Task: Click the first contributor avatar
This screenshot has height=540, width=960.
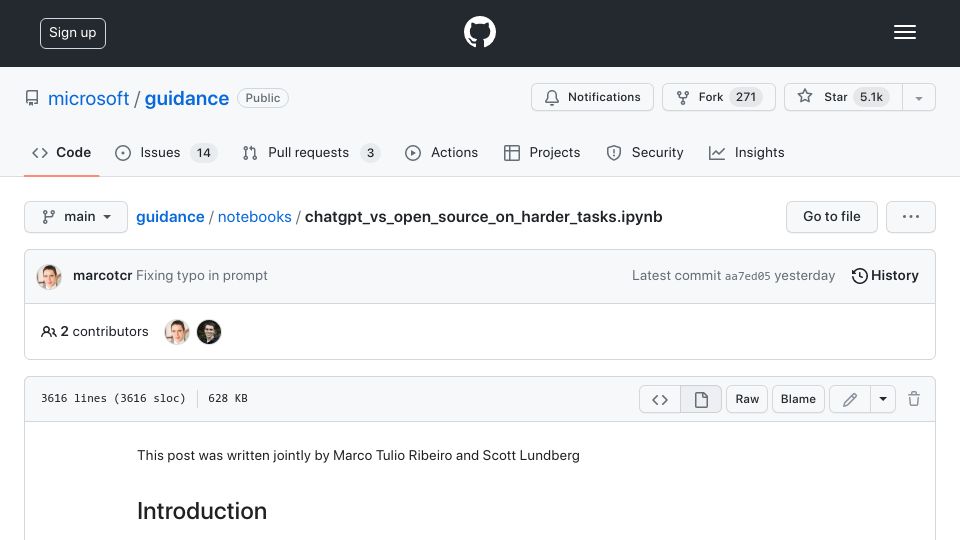Action: click(x=177, y=332)
